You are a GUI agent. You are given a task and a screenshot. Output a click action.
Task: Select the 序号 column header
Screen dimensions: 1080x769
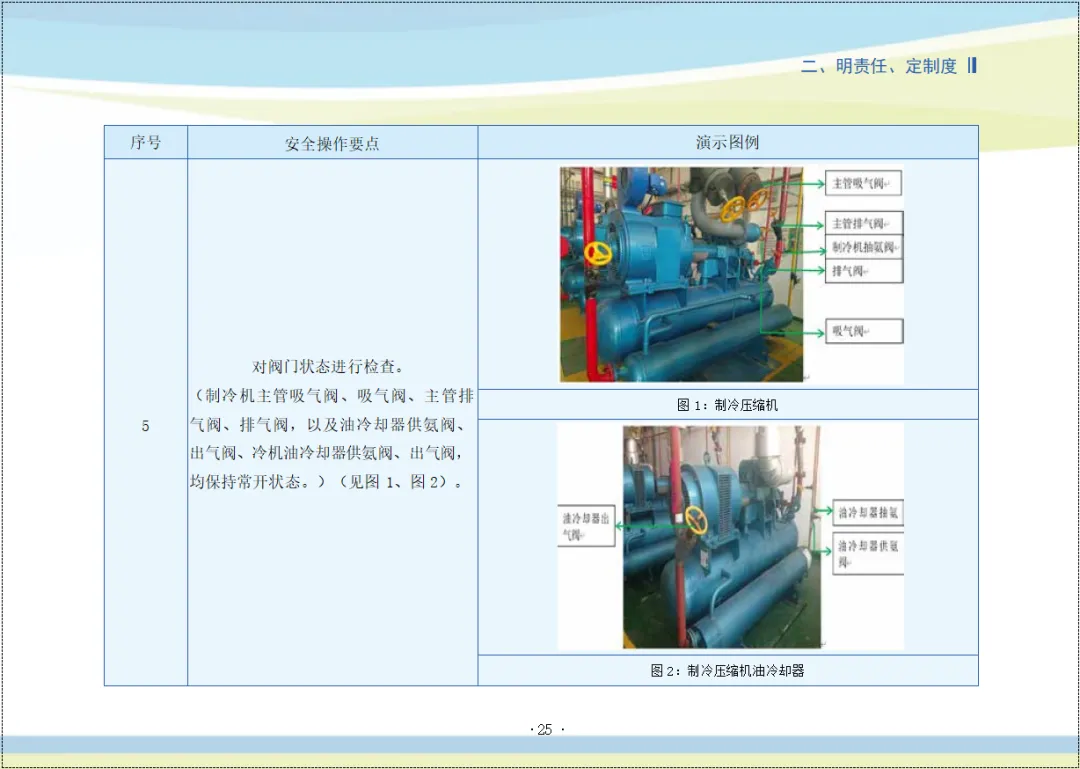tap(146, 143)
